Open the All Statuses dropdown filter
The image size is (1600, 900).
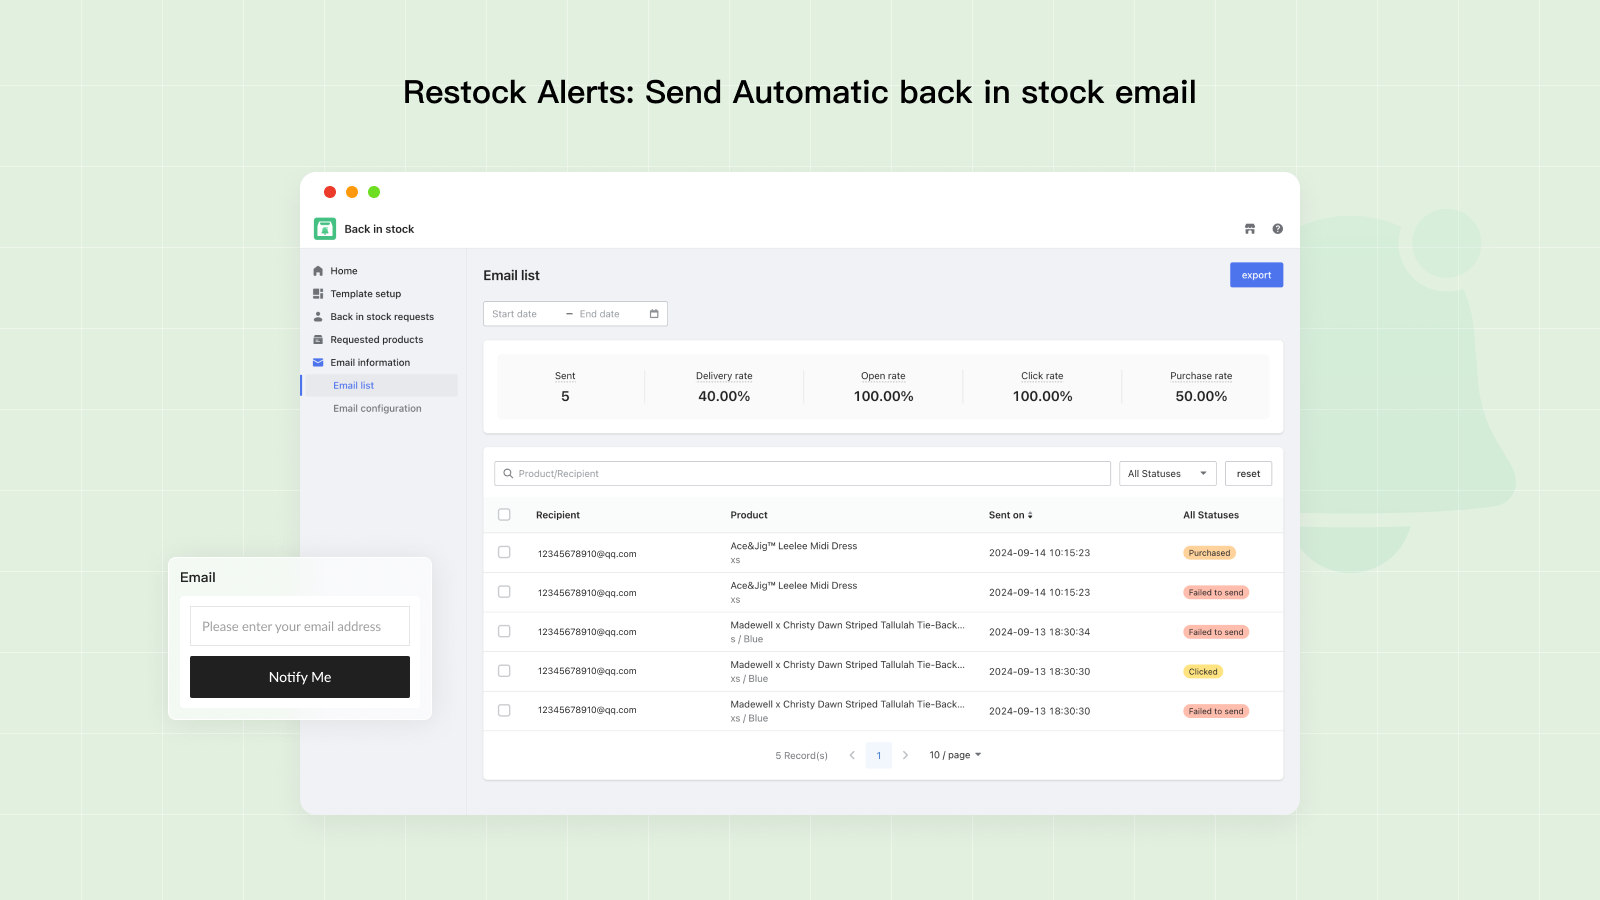(1167, 474)
